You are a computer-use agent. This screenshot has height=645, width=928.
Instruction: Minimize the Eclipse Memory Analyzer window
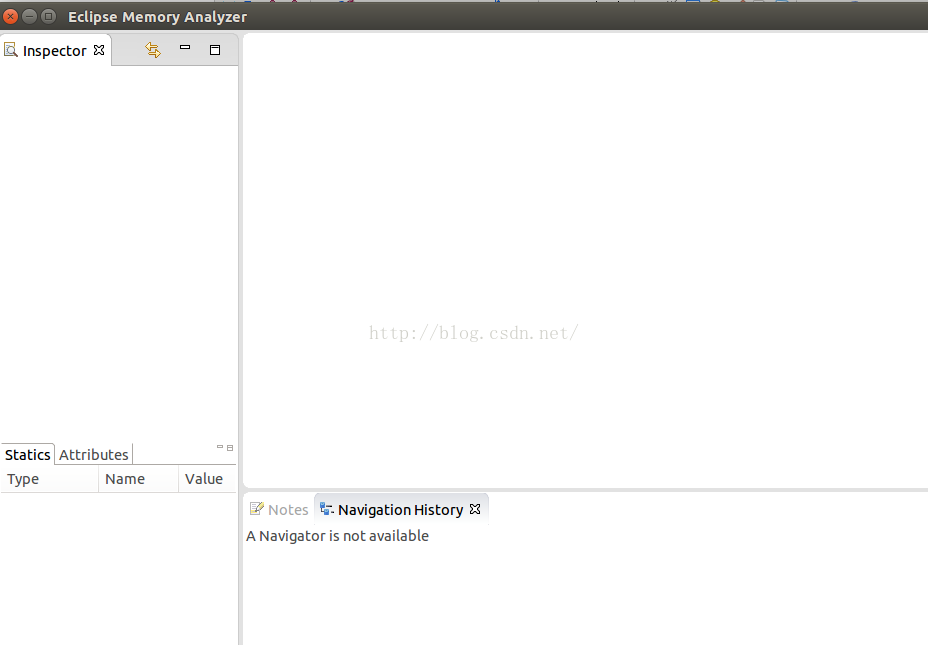click(x=29, y=17)
